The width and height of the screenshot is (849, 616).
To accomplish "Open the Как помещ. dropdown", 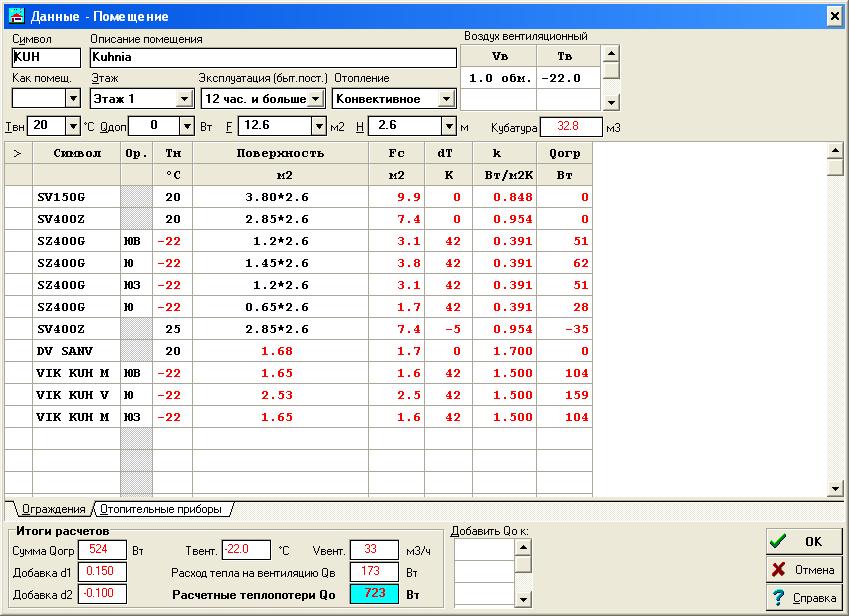I will coord(73,99).
